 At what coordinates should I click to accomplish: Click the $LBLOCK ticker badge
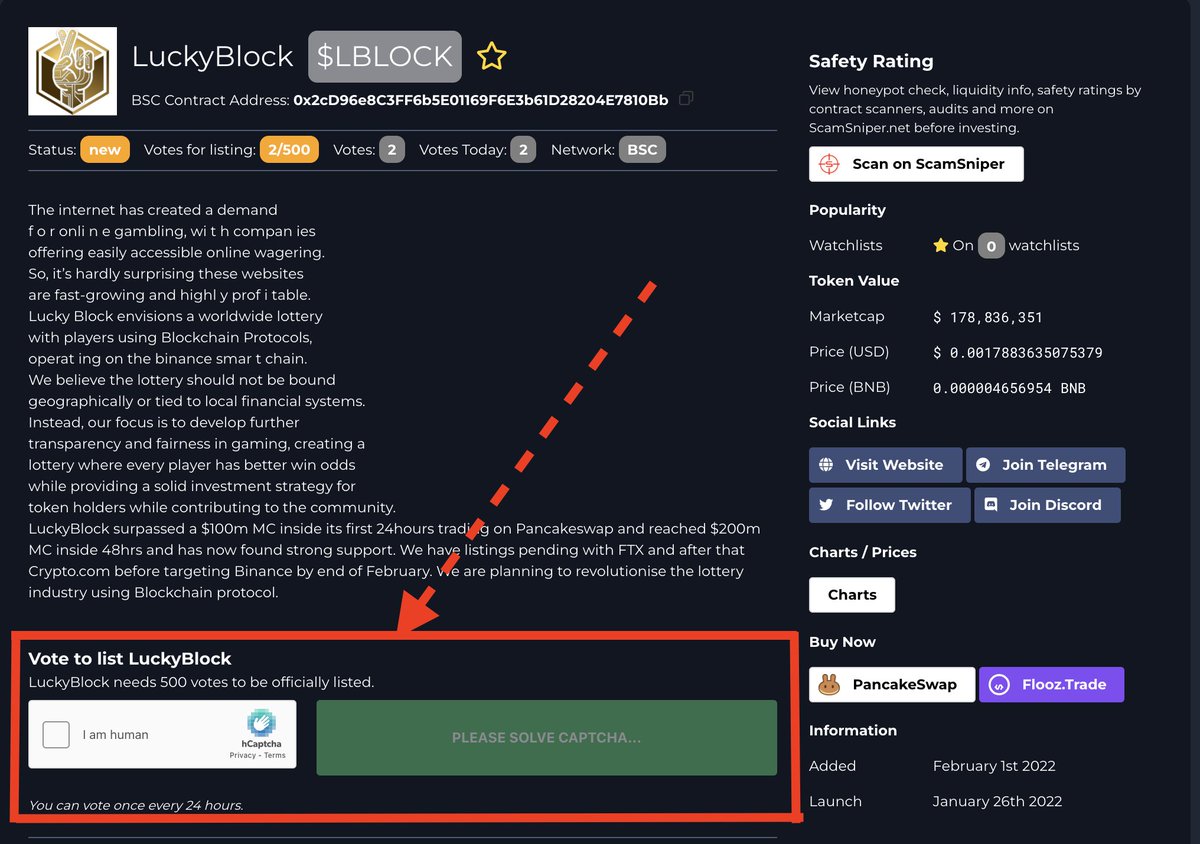click(385, 57)
